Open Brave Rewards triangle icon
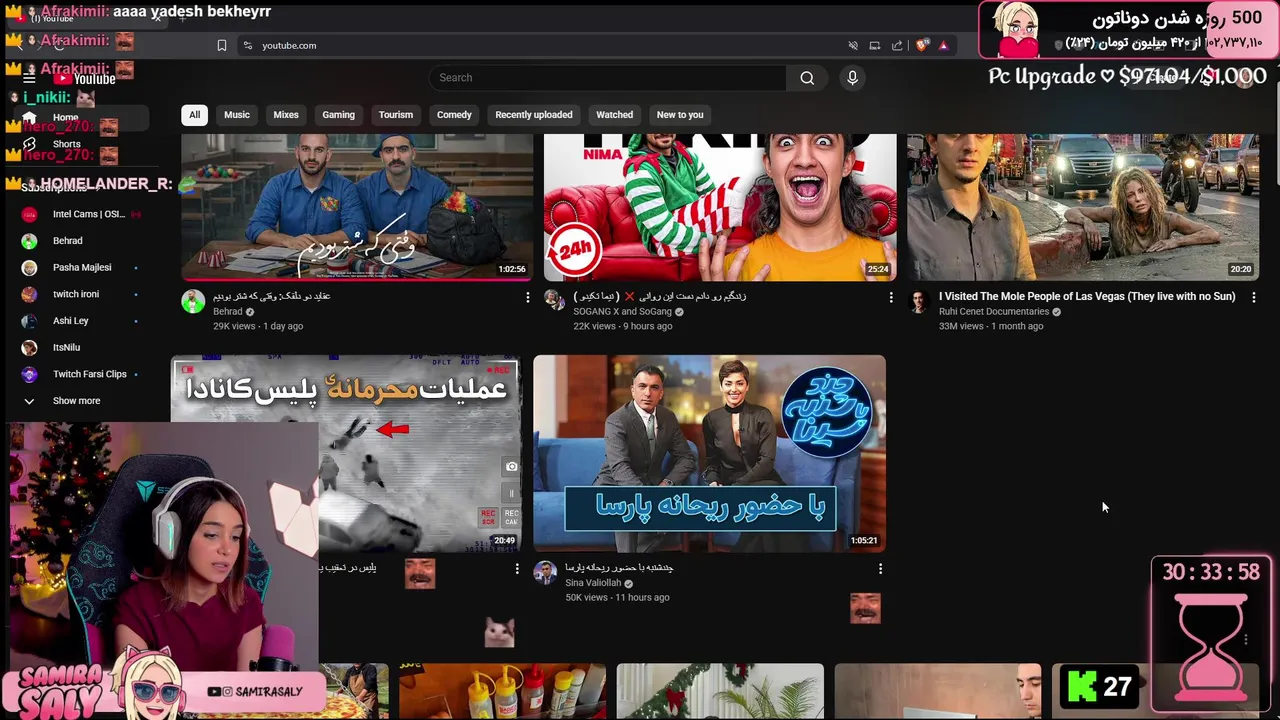This screenshot has width=1280, height=720. (x=943, y=45)
